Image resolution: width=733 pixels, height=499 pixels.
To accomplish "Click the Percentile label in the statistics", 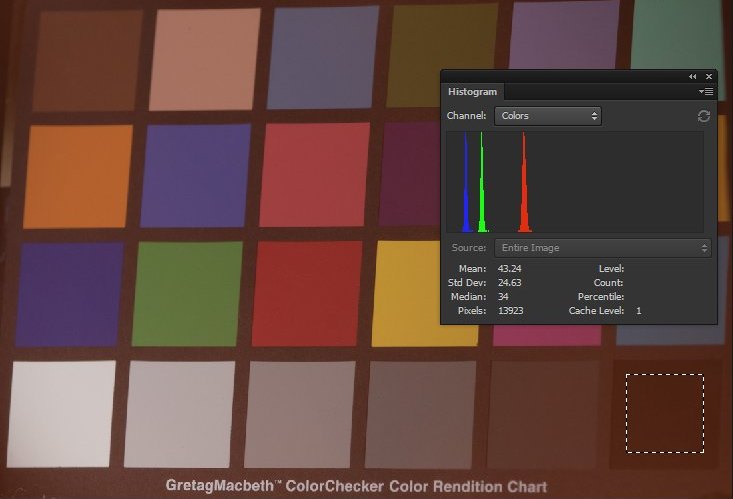I will [x=601, y=297].
